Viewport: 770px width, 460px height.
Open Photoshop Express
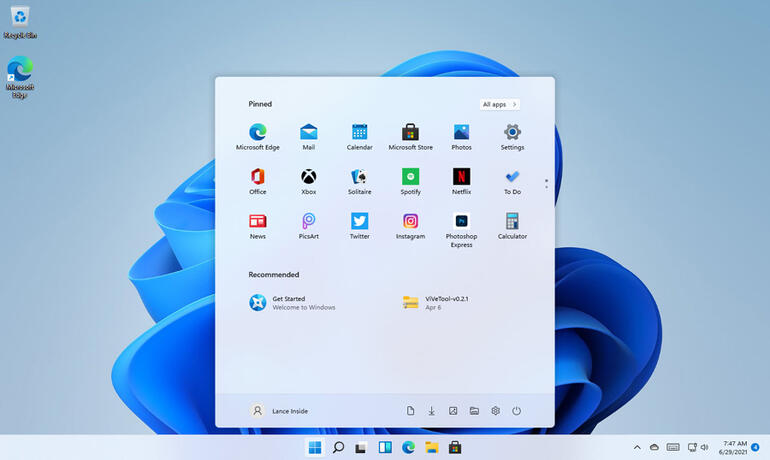click(461, 230)
